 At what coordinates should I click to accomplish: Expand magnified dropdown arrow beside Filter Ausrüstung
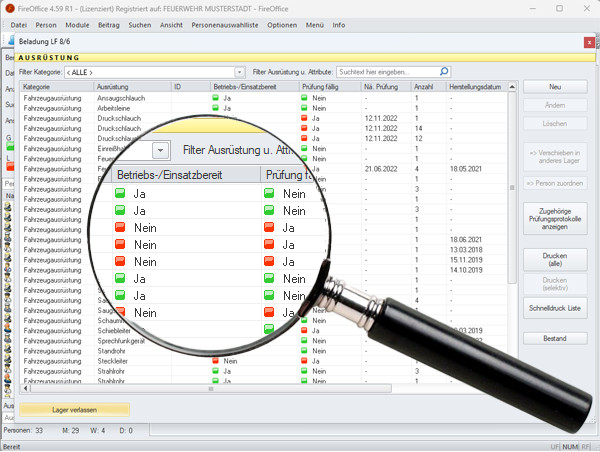coord(161,150)
